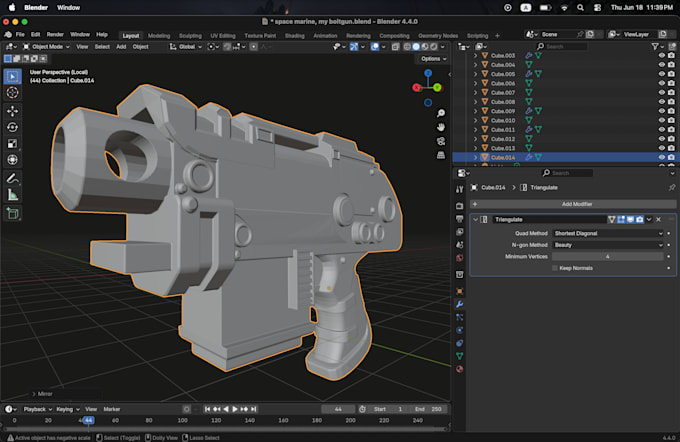Toggle snapping magnet in header
The image size is (680, 442).
click(x=227, y=47)
